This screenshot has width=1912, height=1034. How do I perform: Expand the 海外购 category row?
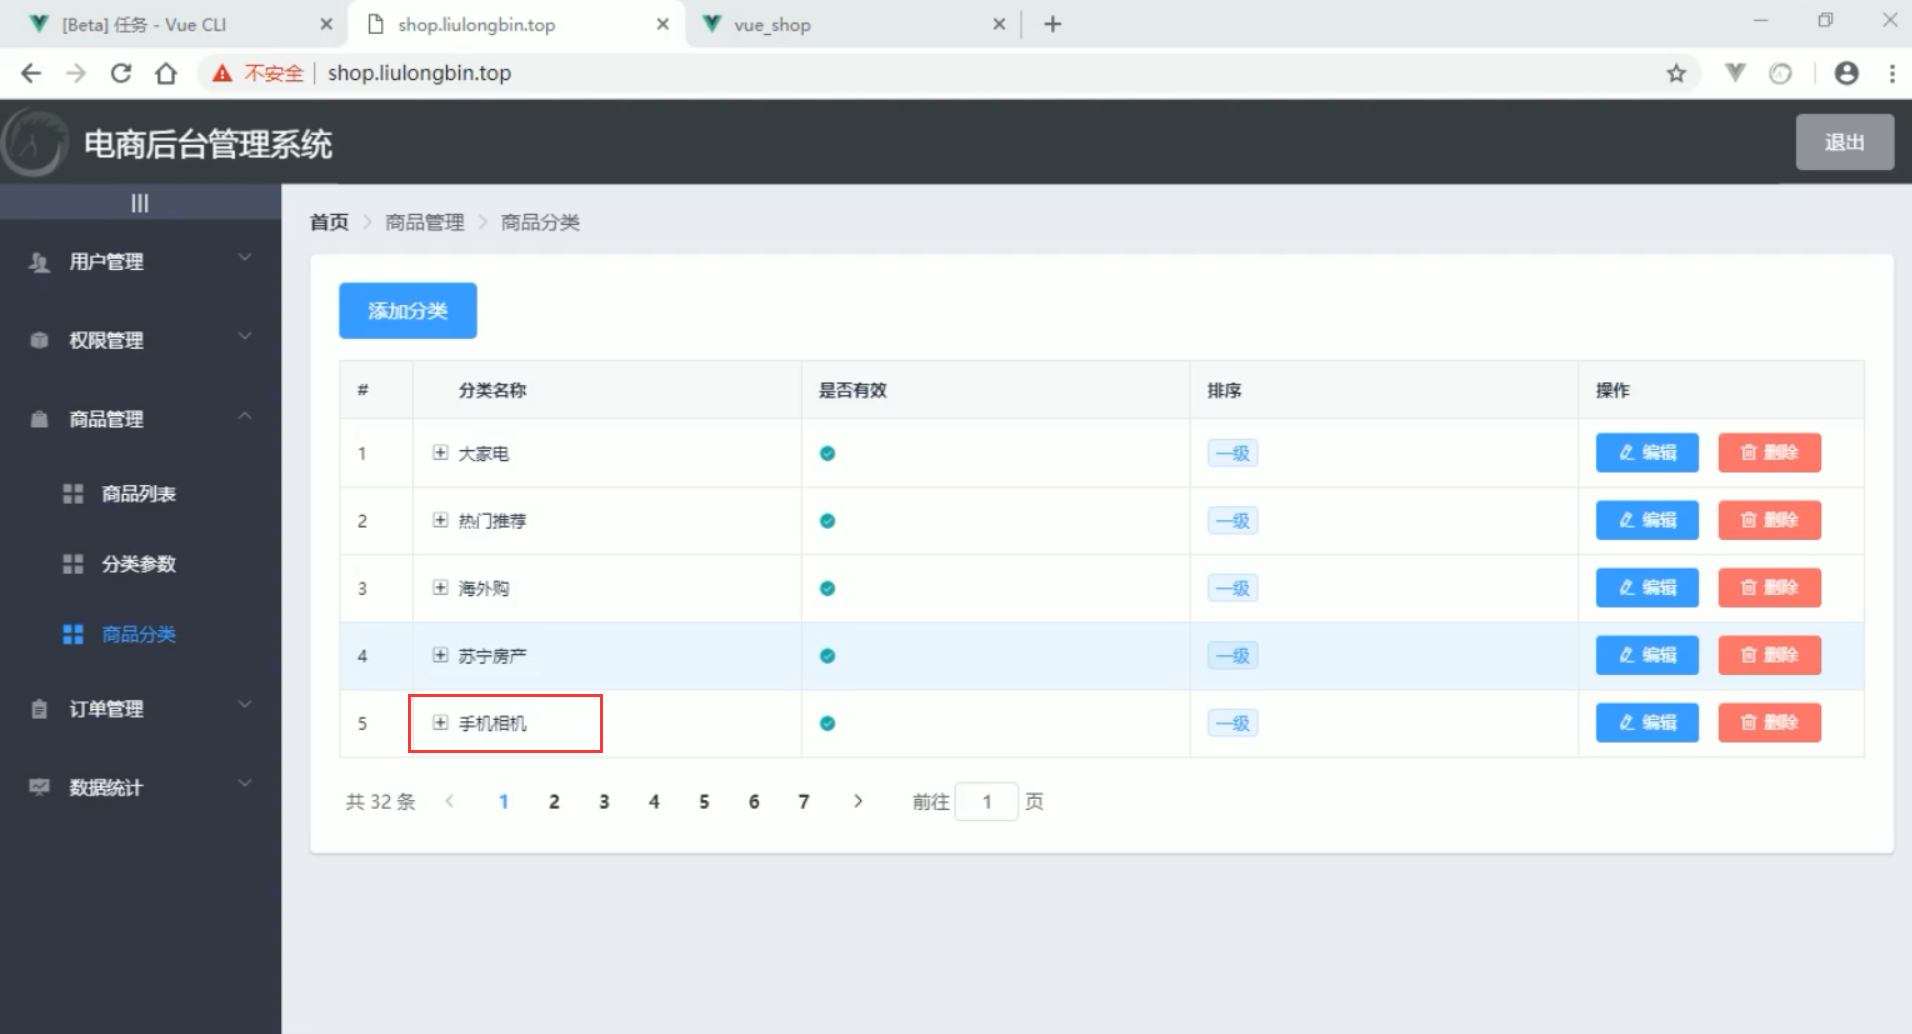point(440,588)
